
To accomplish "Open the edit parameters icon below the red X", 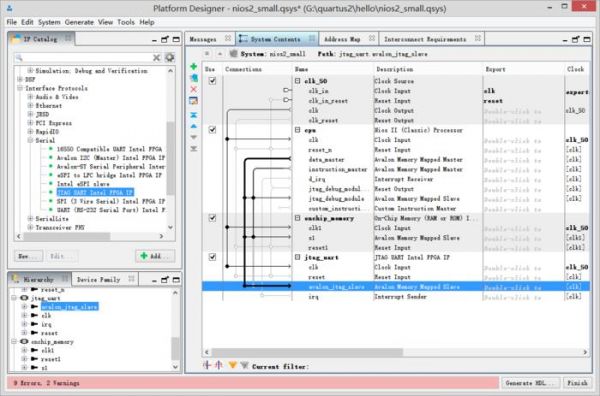I will (x=194, y=101).
